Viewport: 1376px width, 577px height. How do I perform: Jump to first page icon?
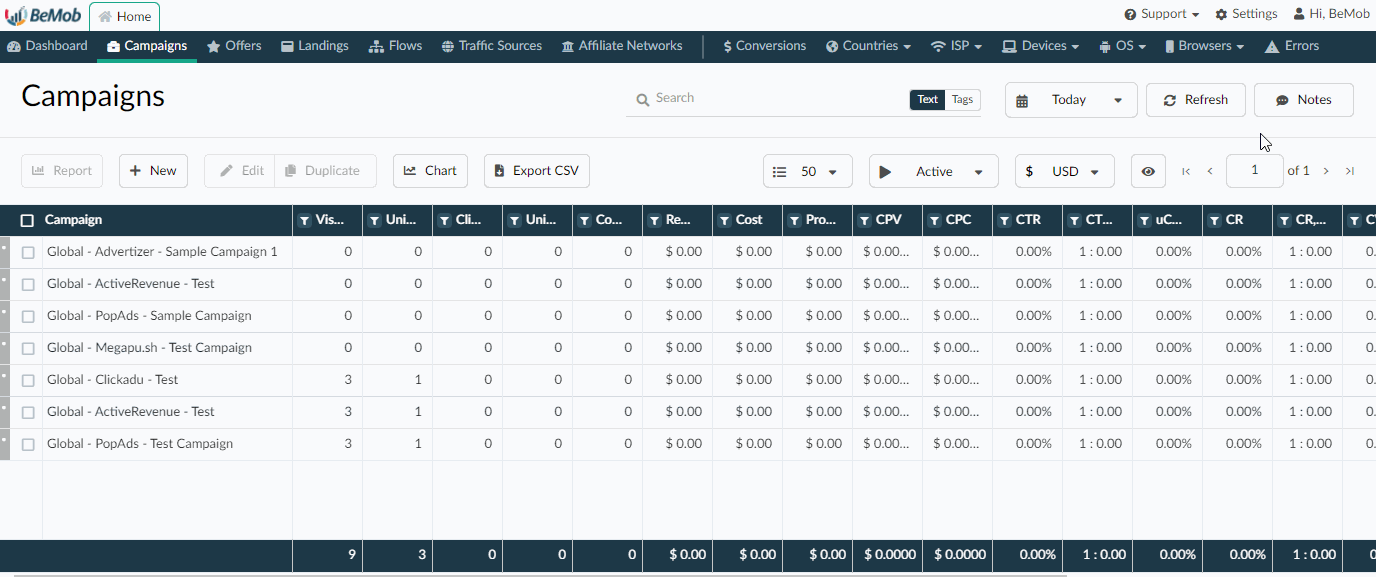(1186, 171)
